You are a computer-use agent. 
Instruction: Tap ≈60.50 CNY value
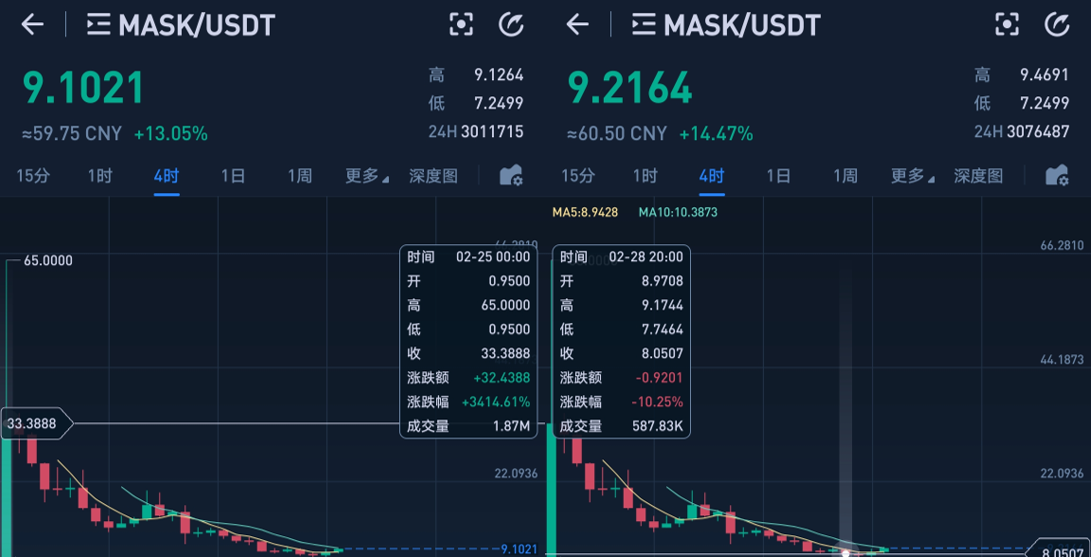click(617, 134)
